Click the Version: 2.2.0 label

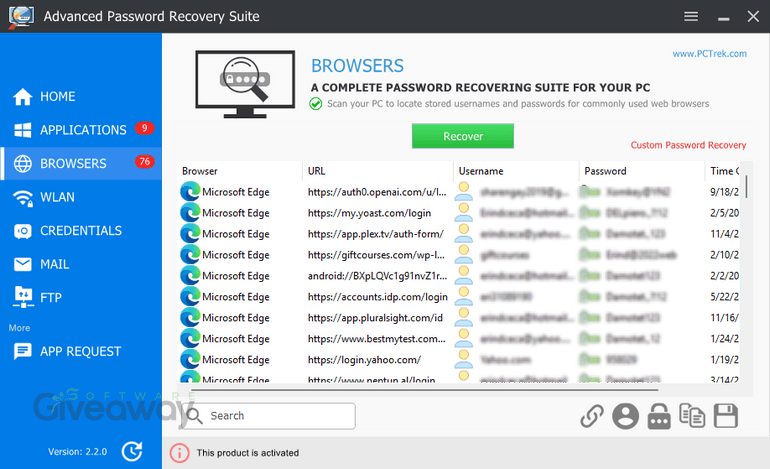tap(77, 451)
